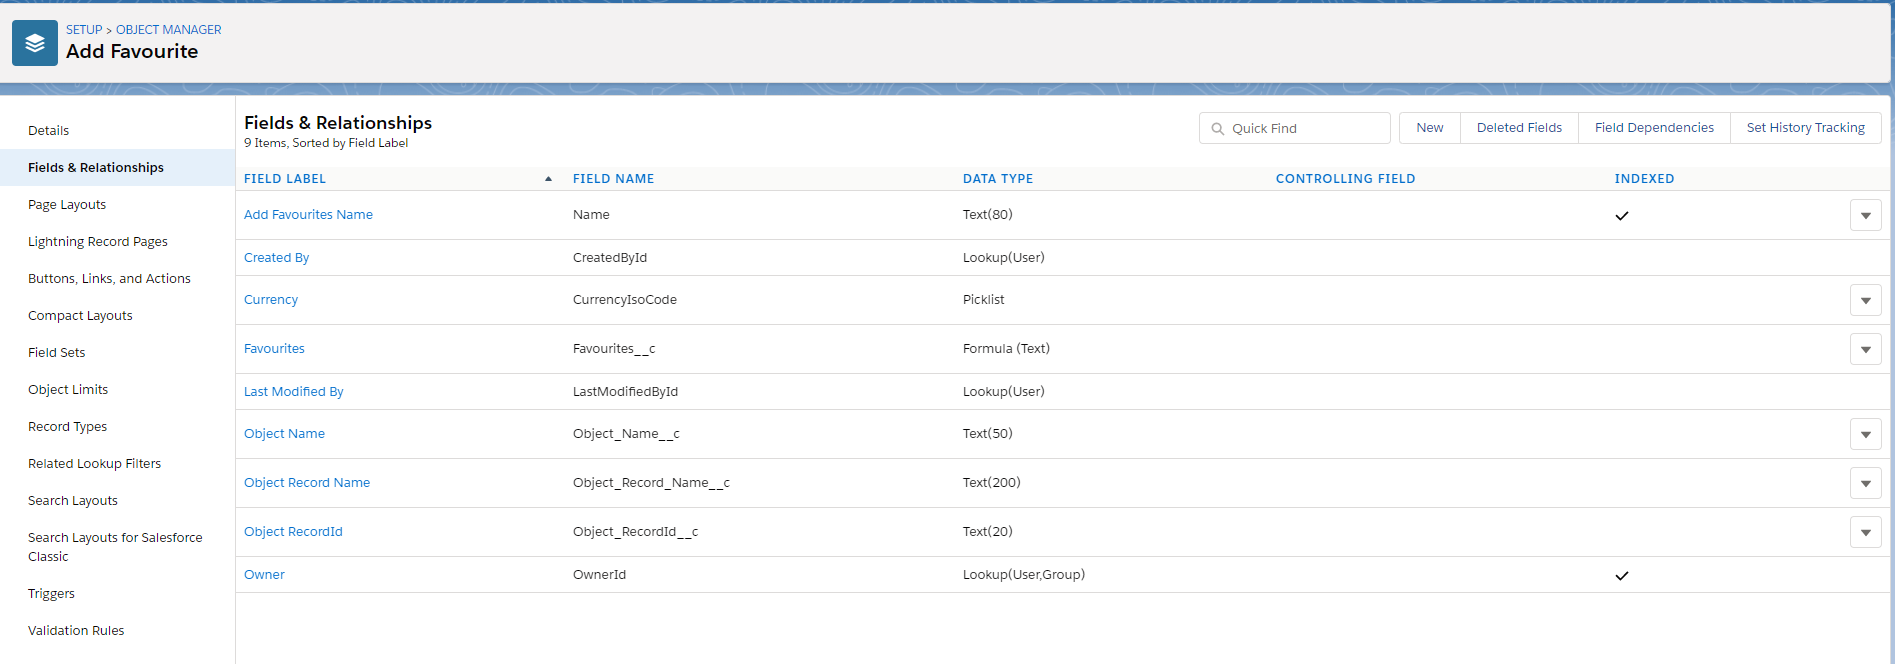Click the Favourites__c field name text
Viewport: 1895px width, 664px height.
point(614,349)
